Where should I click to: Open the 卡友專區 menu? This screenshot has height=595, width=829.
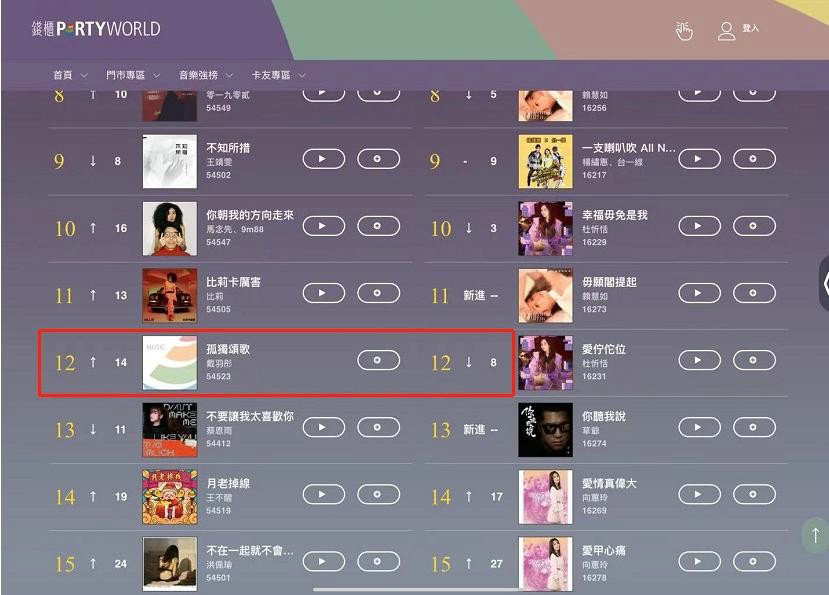[x=279, y=75]
